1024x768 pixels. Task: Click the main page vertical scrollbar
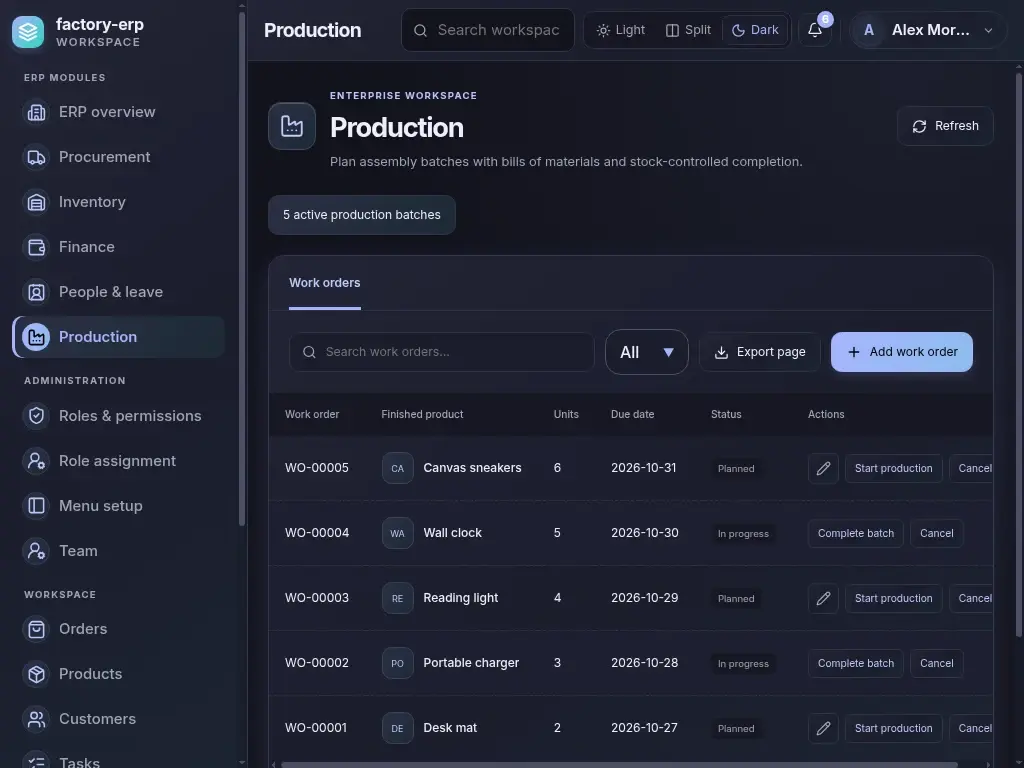pos(1019,353)
